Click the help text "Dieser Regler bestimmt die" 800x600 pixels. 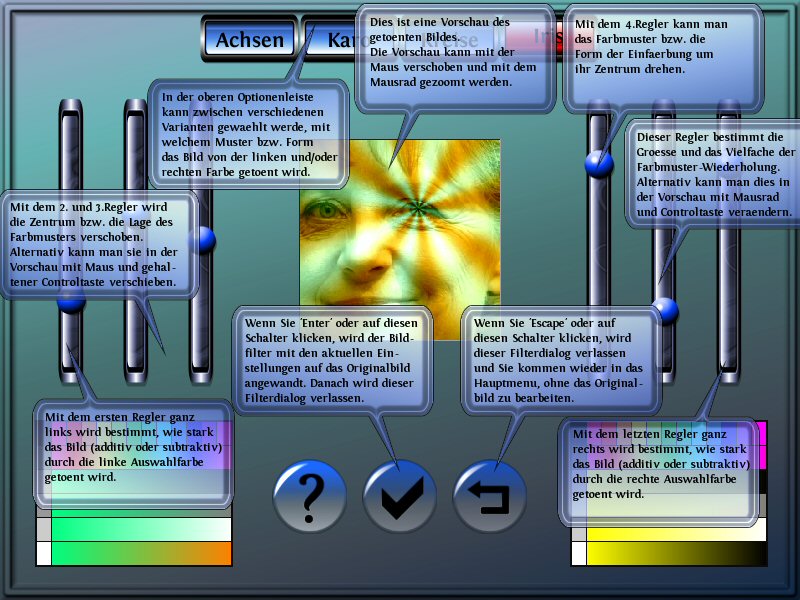coord(710,137)
